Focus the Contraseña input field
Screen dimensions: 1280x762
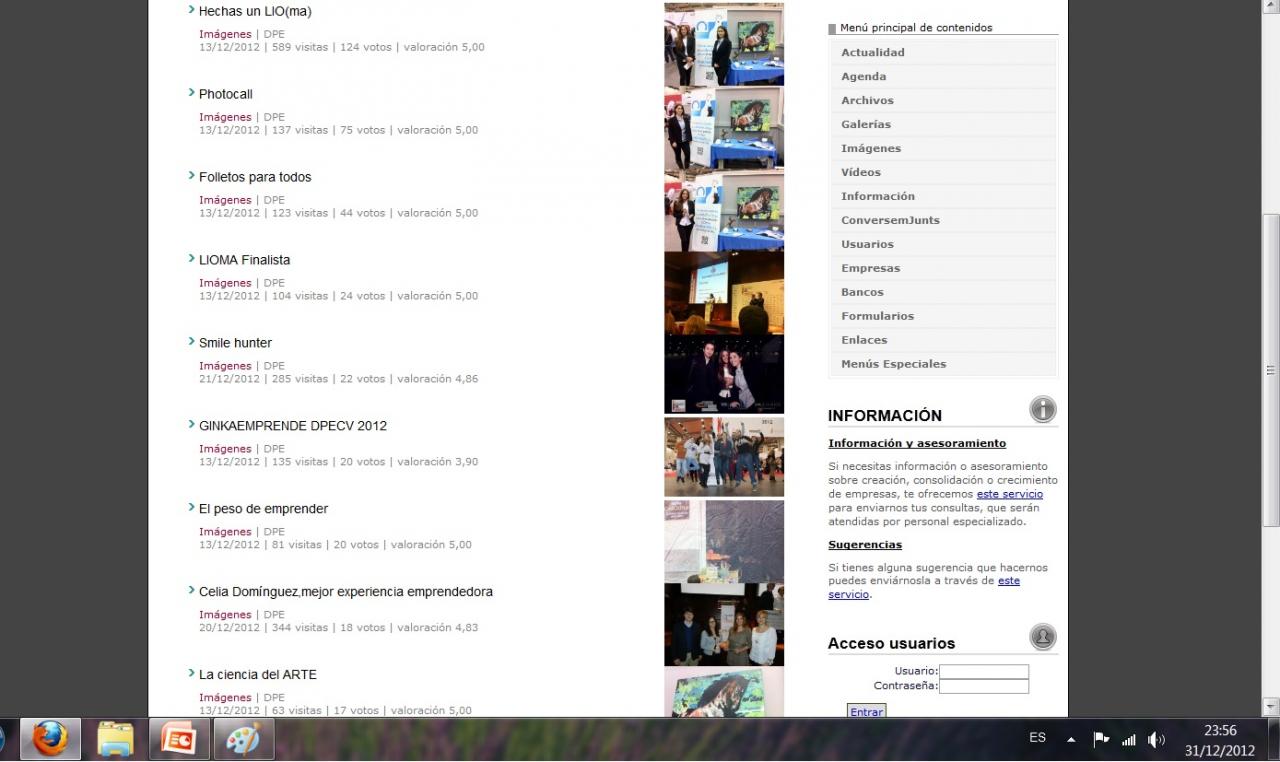point(984,686)
